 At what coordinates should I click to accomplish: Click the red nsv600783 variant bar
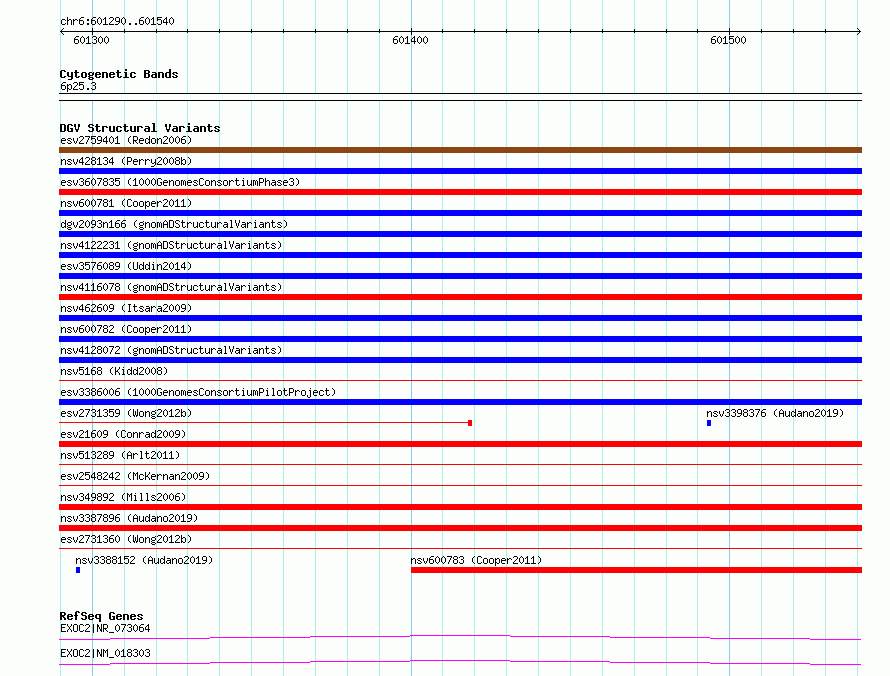tap(636, 570)
